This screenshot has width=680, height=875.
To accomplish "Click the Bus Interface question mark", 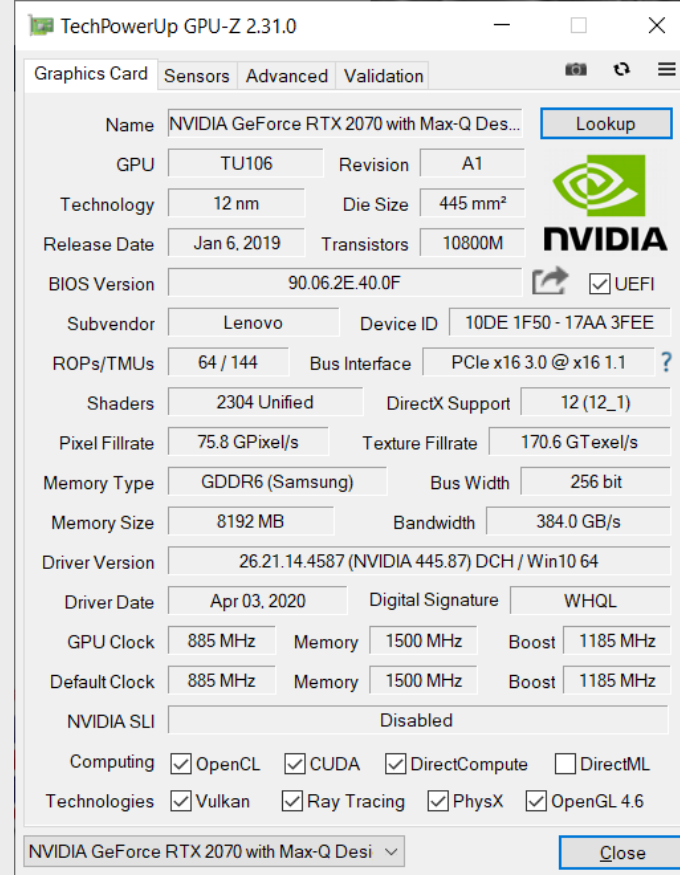I will (x=666, y=362).
